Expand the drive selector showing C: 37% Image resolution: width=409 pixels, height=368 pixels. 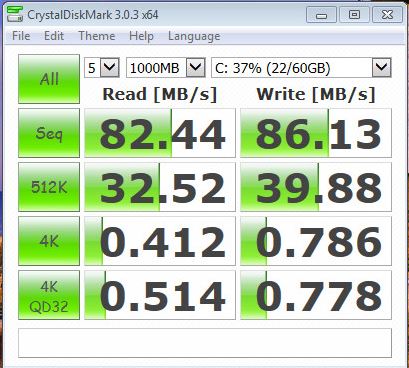pyautogui.click(x=301, y=68)
